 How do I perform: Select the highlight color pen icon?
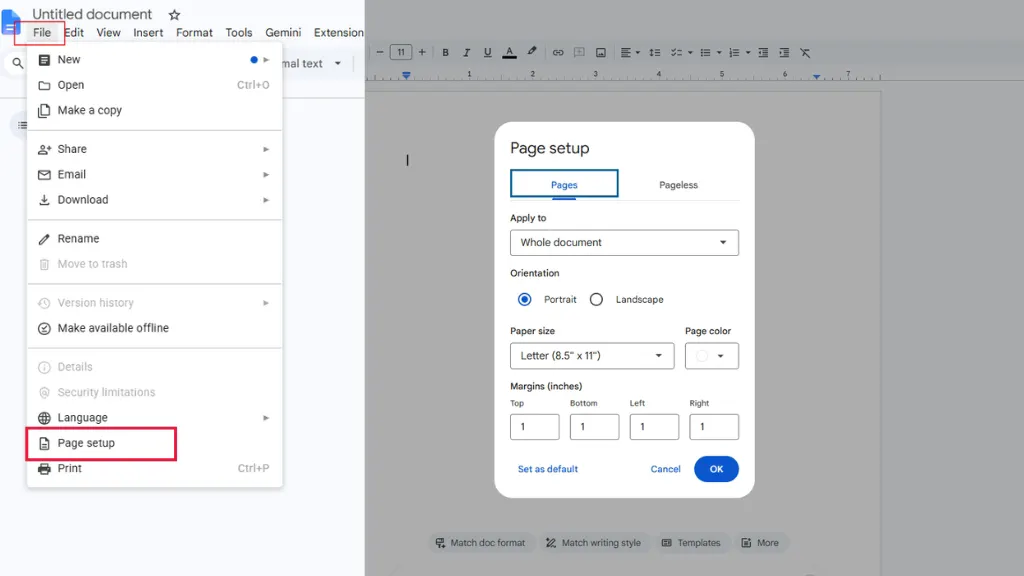point(532,52)
